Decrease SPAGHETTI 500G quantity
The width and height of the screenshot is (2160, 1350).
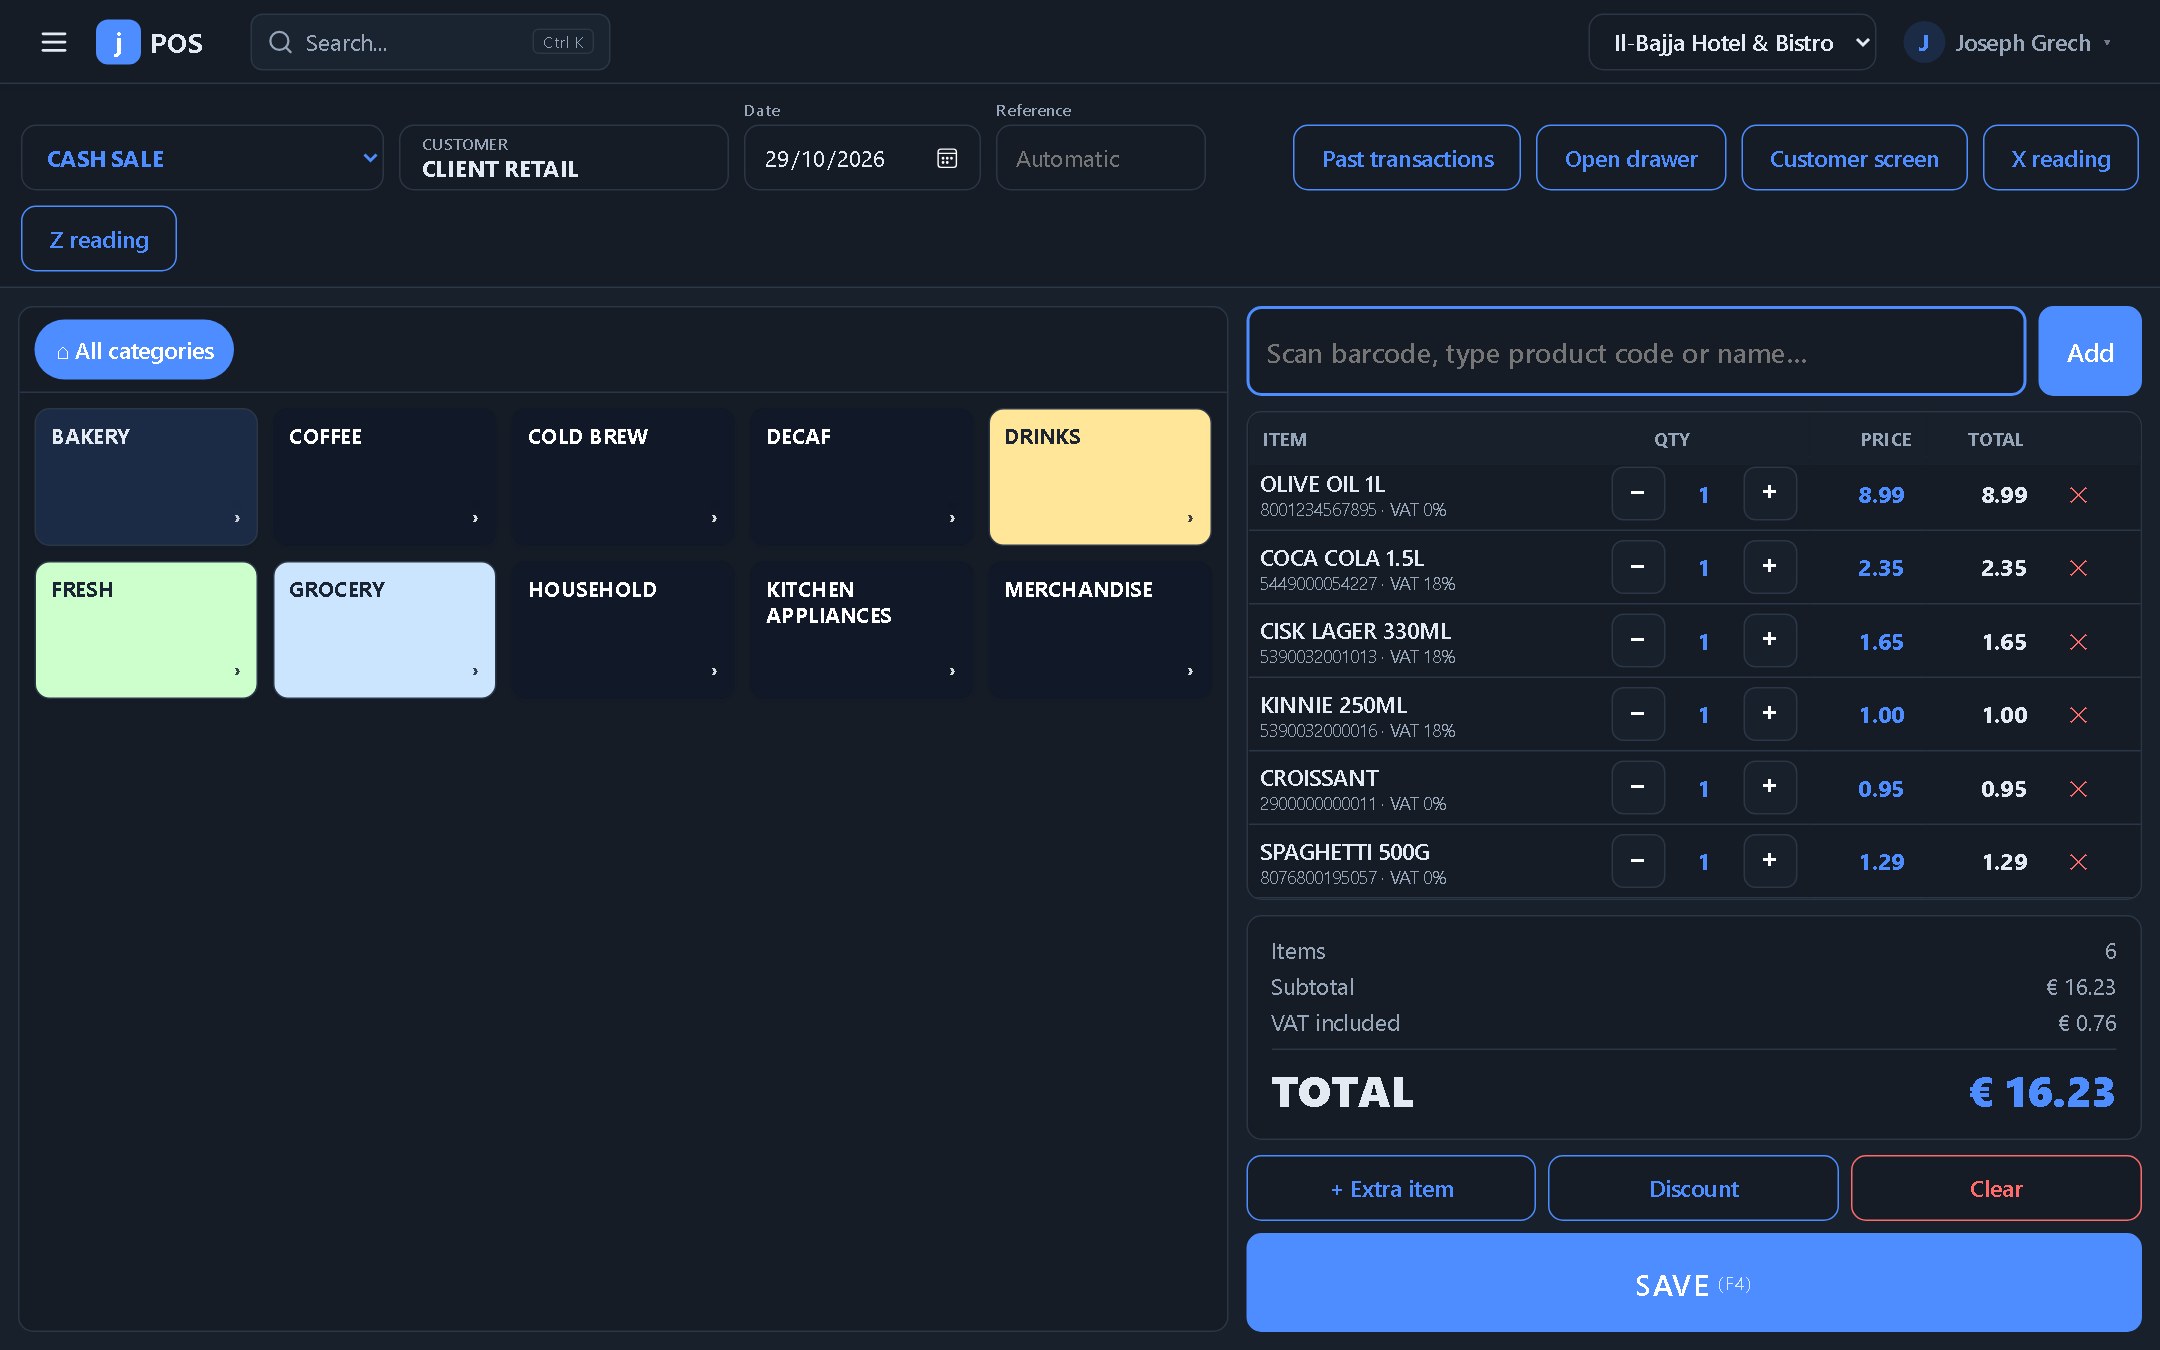(x=1638, y=861)
